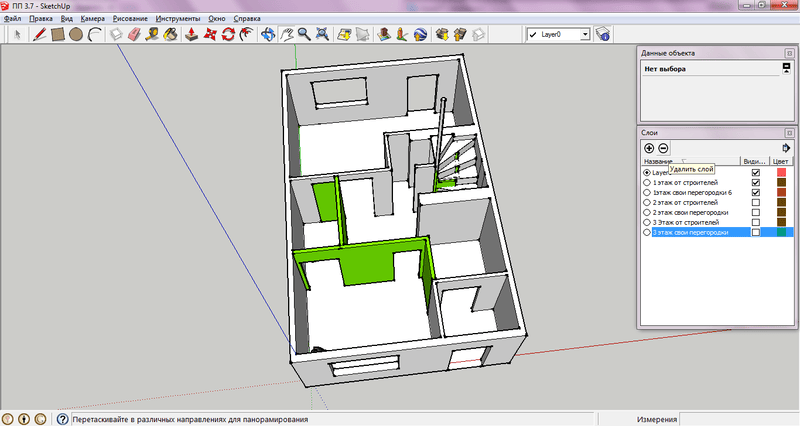Sort layers by Название column header
Image resolution: width=800 pixels, height=426 pixels.
[660, 161]
